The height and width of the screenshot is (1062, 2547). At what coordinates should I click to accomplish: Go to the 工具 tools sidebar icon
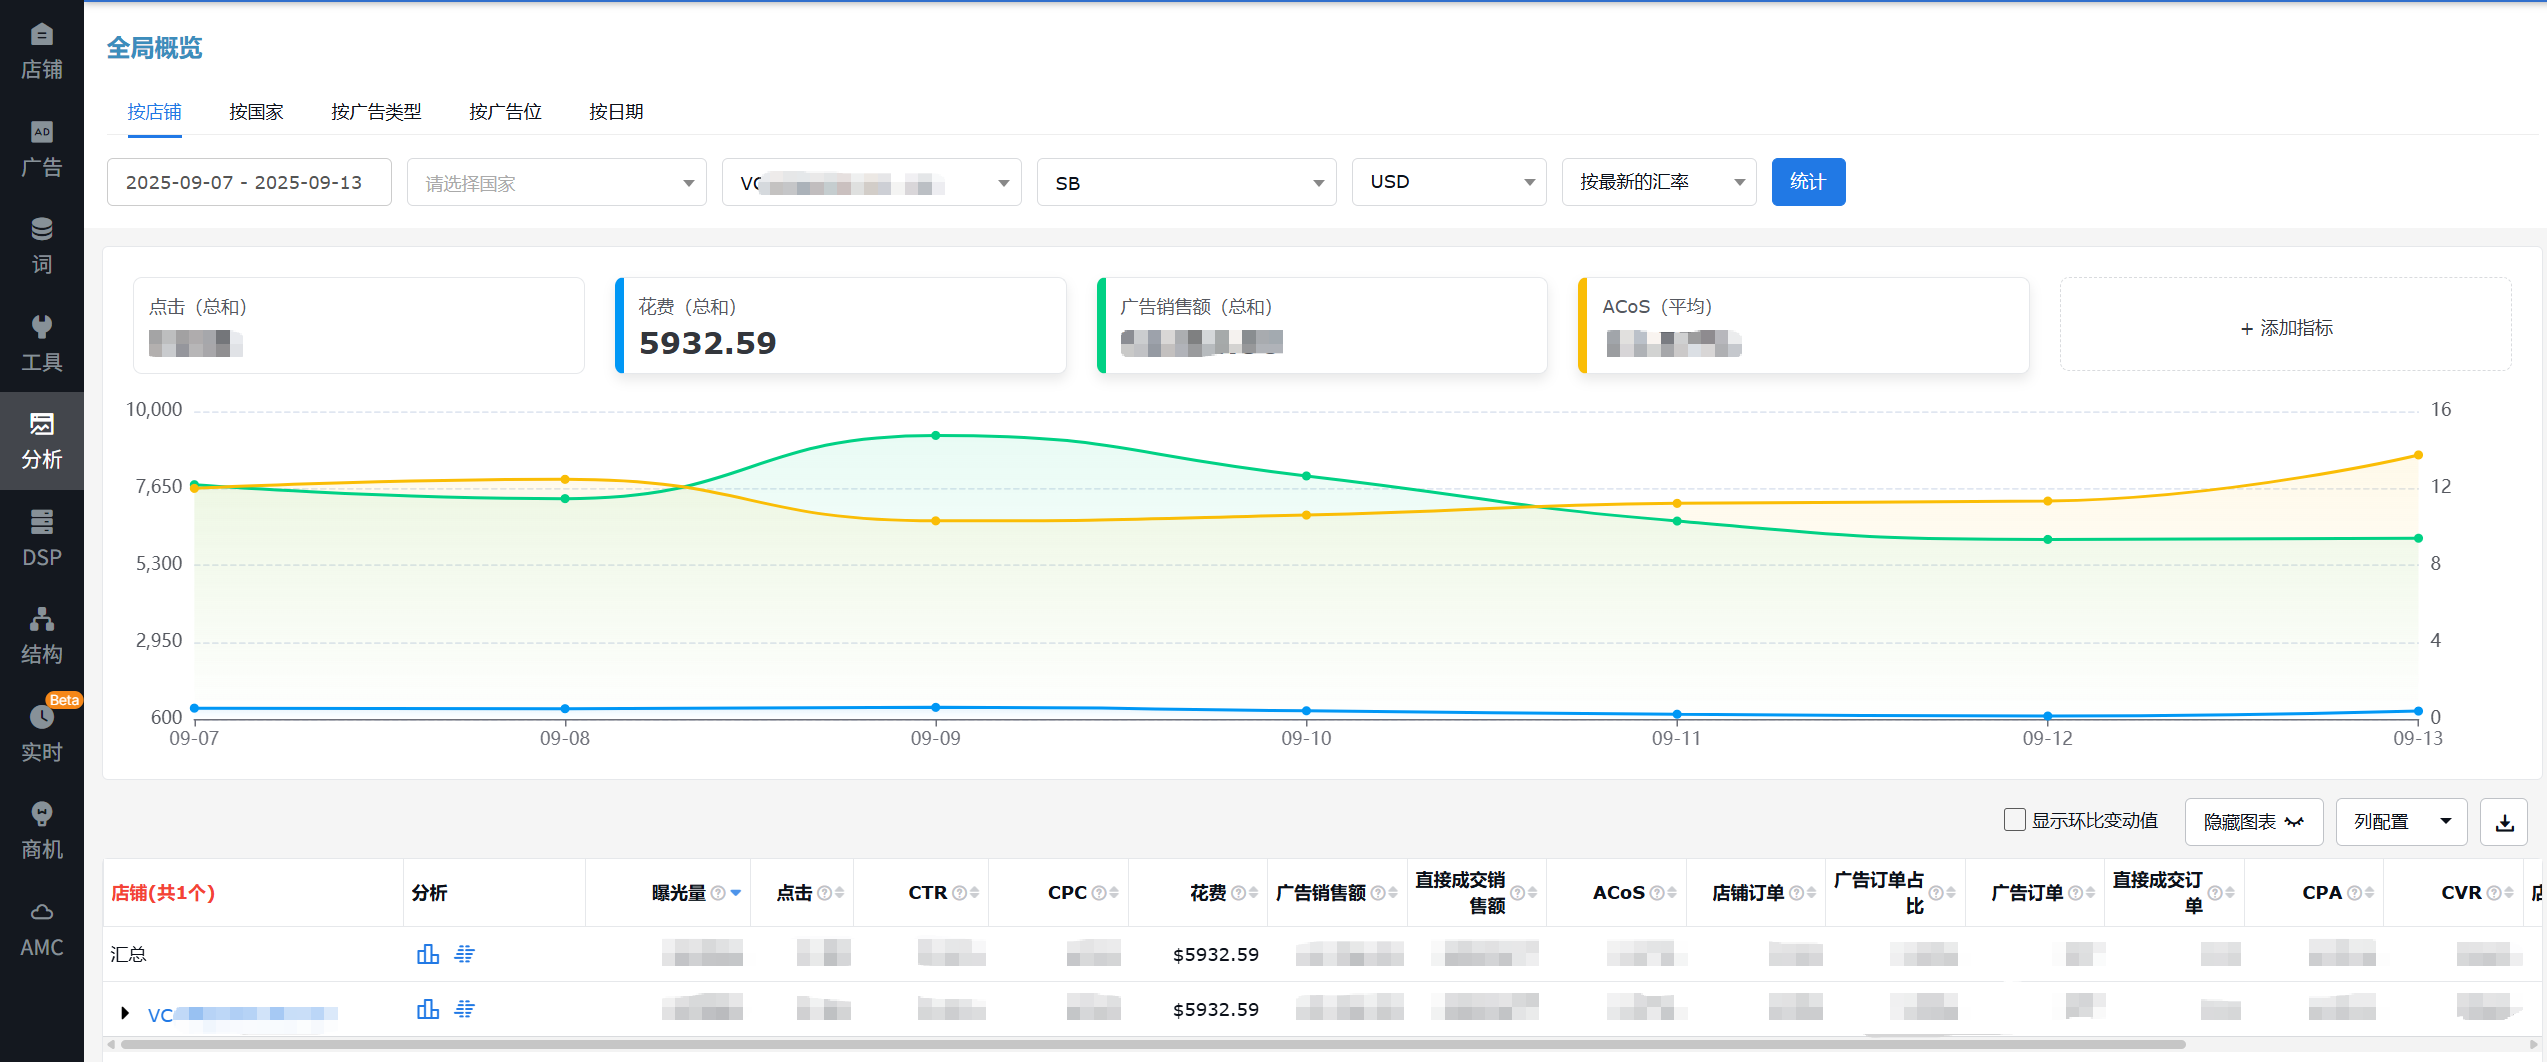tap(41, 344)
